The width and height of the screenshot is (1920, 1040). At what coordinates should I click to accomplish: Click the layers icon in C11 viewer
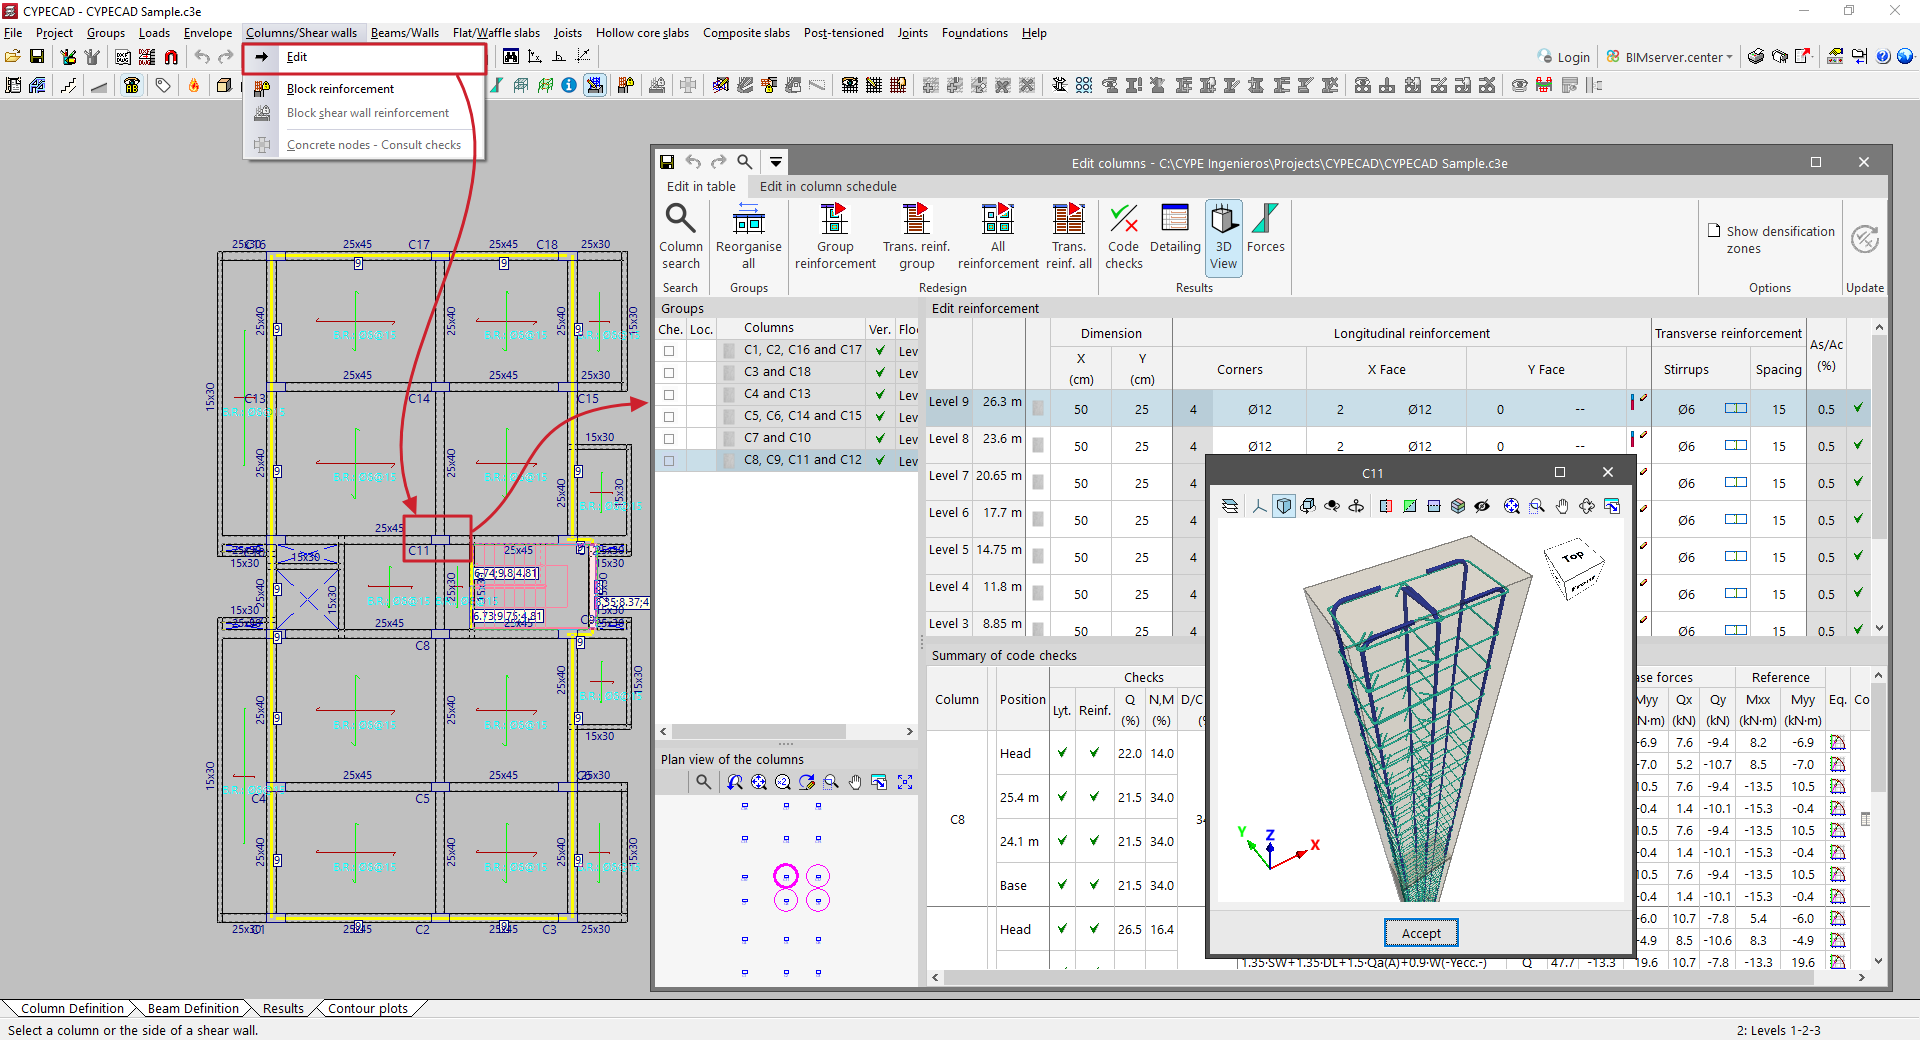point(1230,506)
